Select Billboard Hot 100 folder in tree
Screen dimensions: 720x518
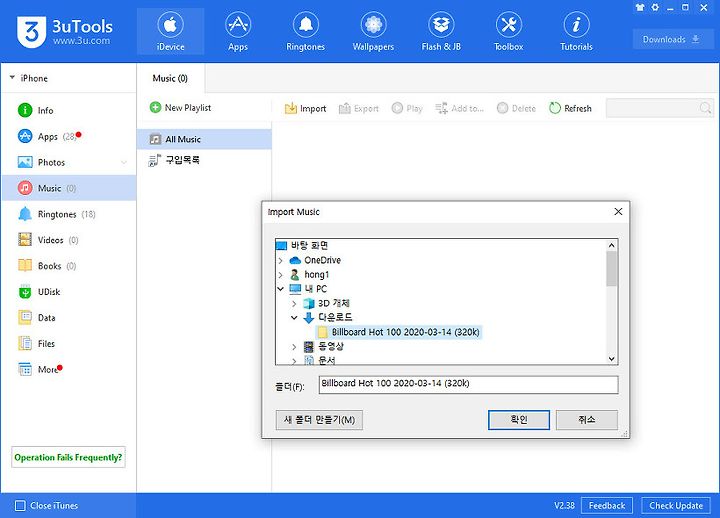point(399,332)
